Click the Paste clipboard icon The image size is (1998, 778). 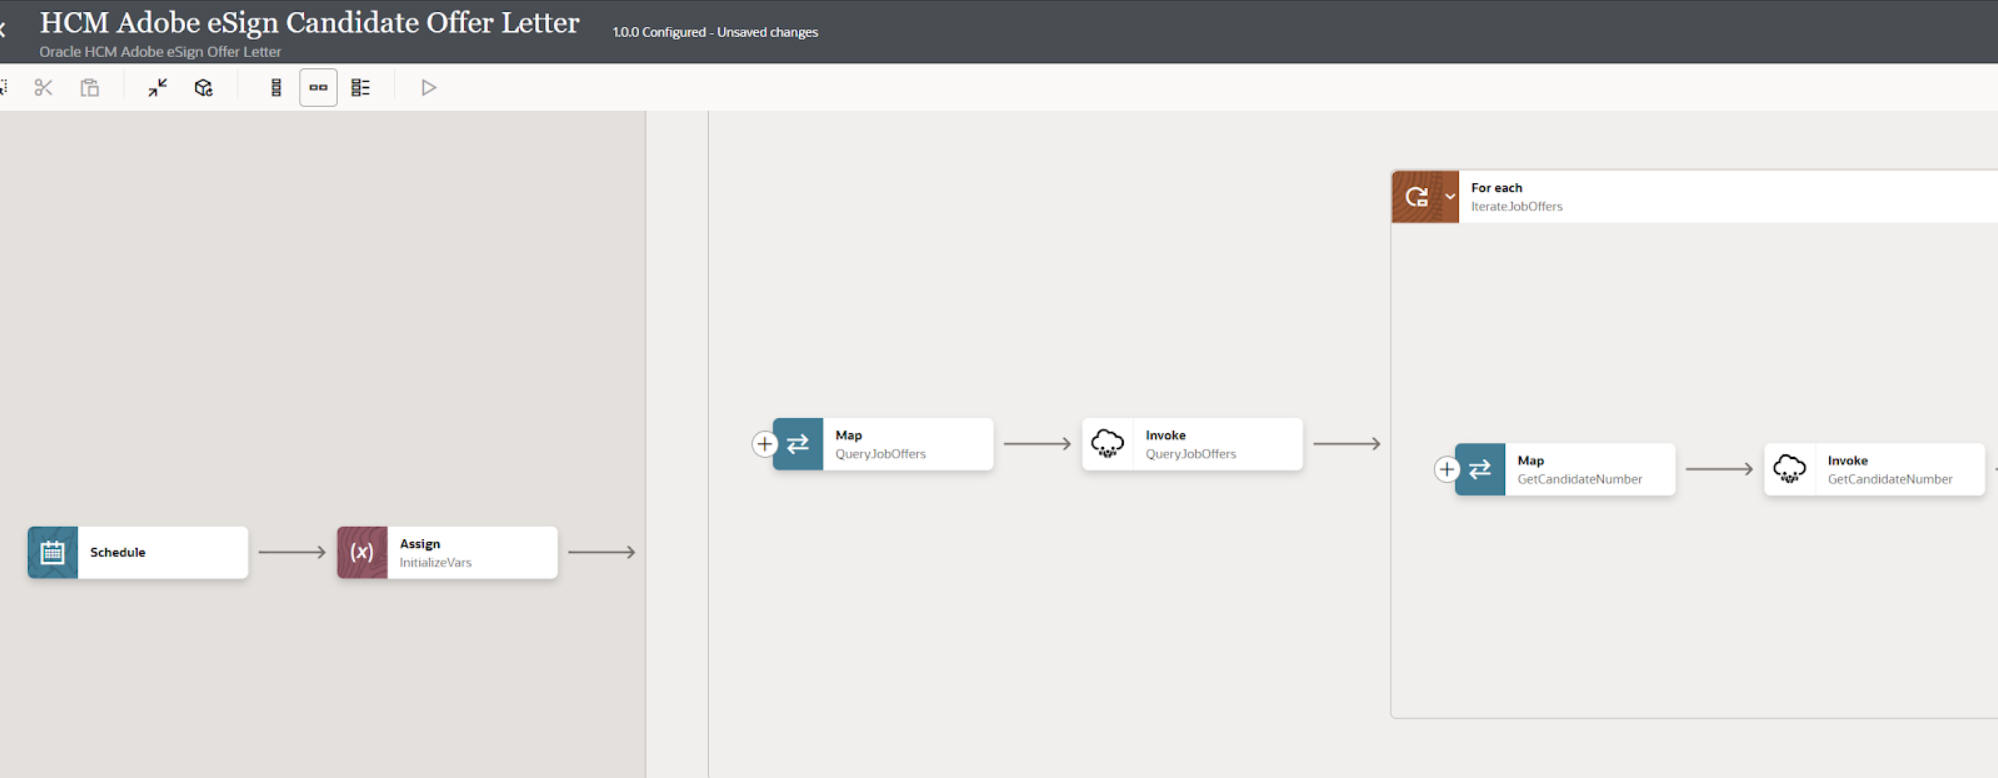[x=90, y=88]
